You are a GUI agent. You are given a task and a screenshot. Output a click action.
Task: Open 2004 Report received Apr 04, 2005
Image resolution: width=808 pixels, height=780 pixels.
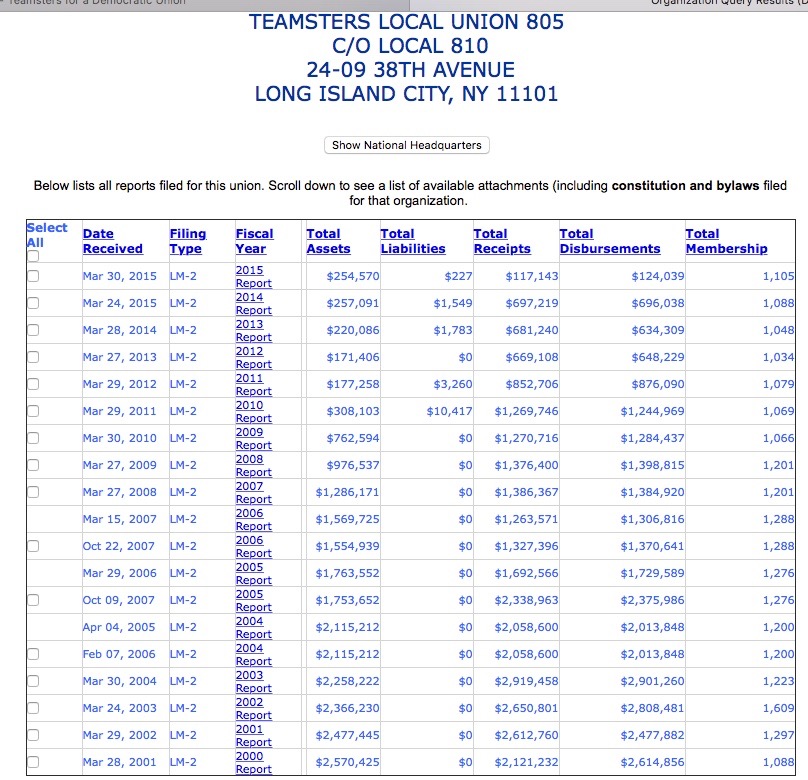tap(254, 628)
